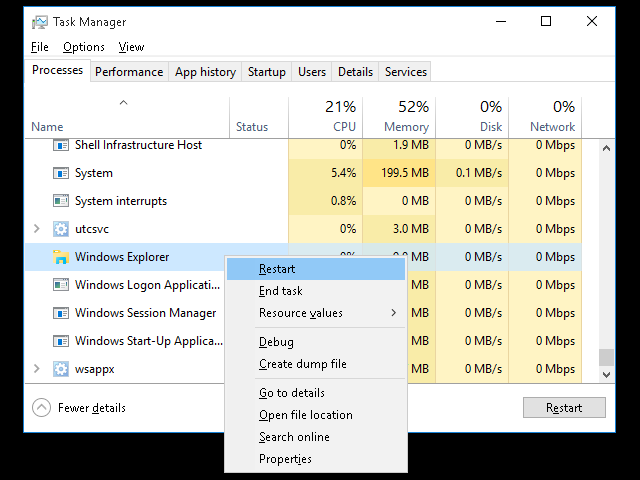This screenshot has width=640, height=480.
Task: Click the System process icon
Action: 61,173
